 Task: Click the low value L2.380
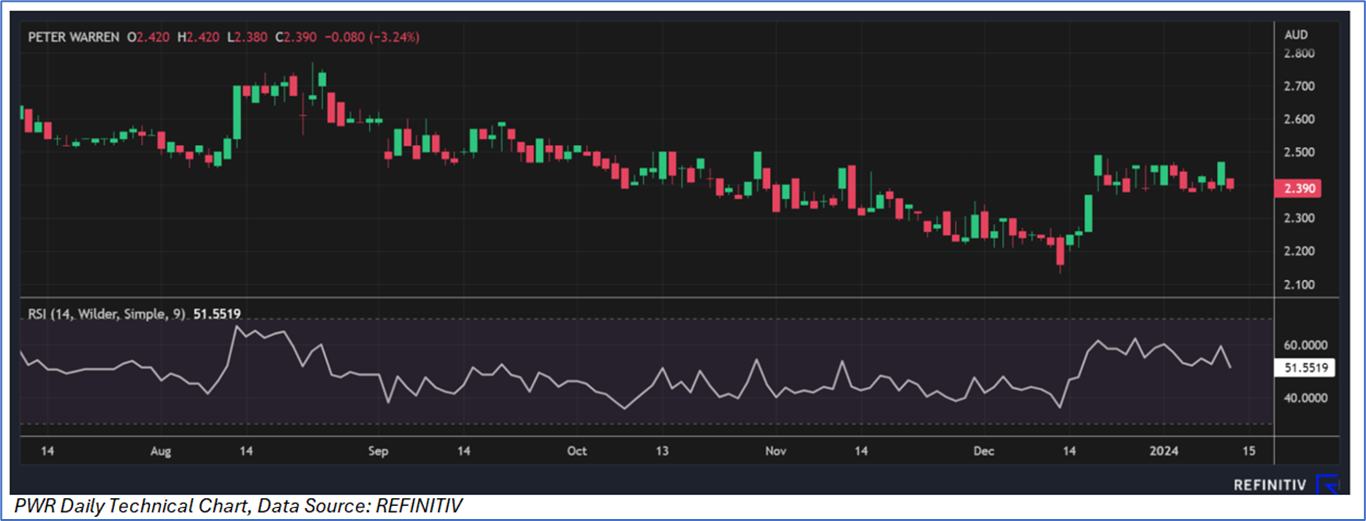(x=245, y=37)
